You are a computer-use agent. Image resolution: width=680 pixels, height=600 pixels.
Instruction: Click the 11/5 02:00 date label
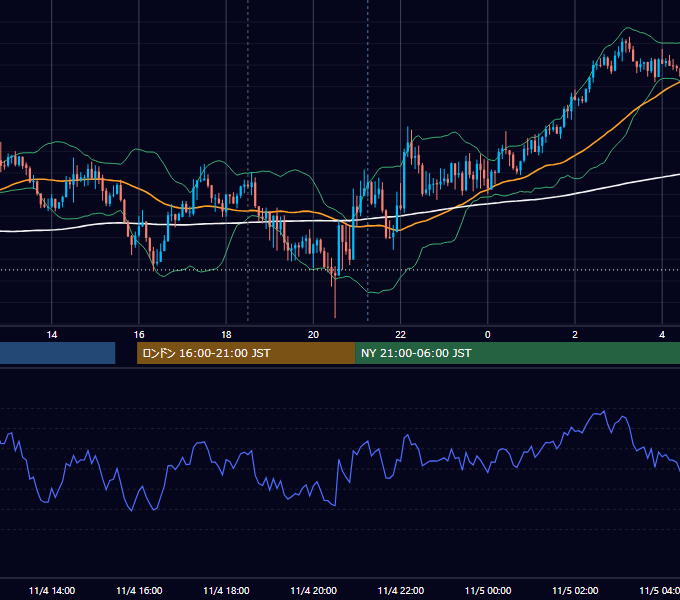[575, 590]
